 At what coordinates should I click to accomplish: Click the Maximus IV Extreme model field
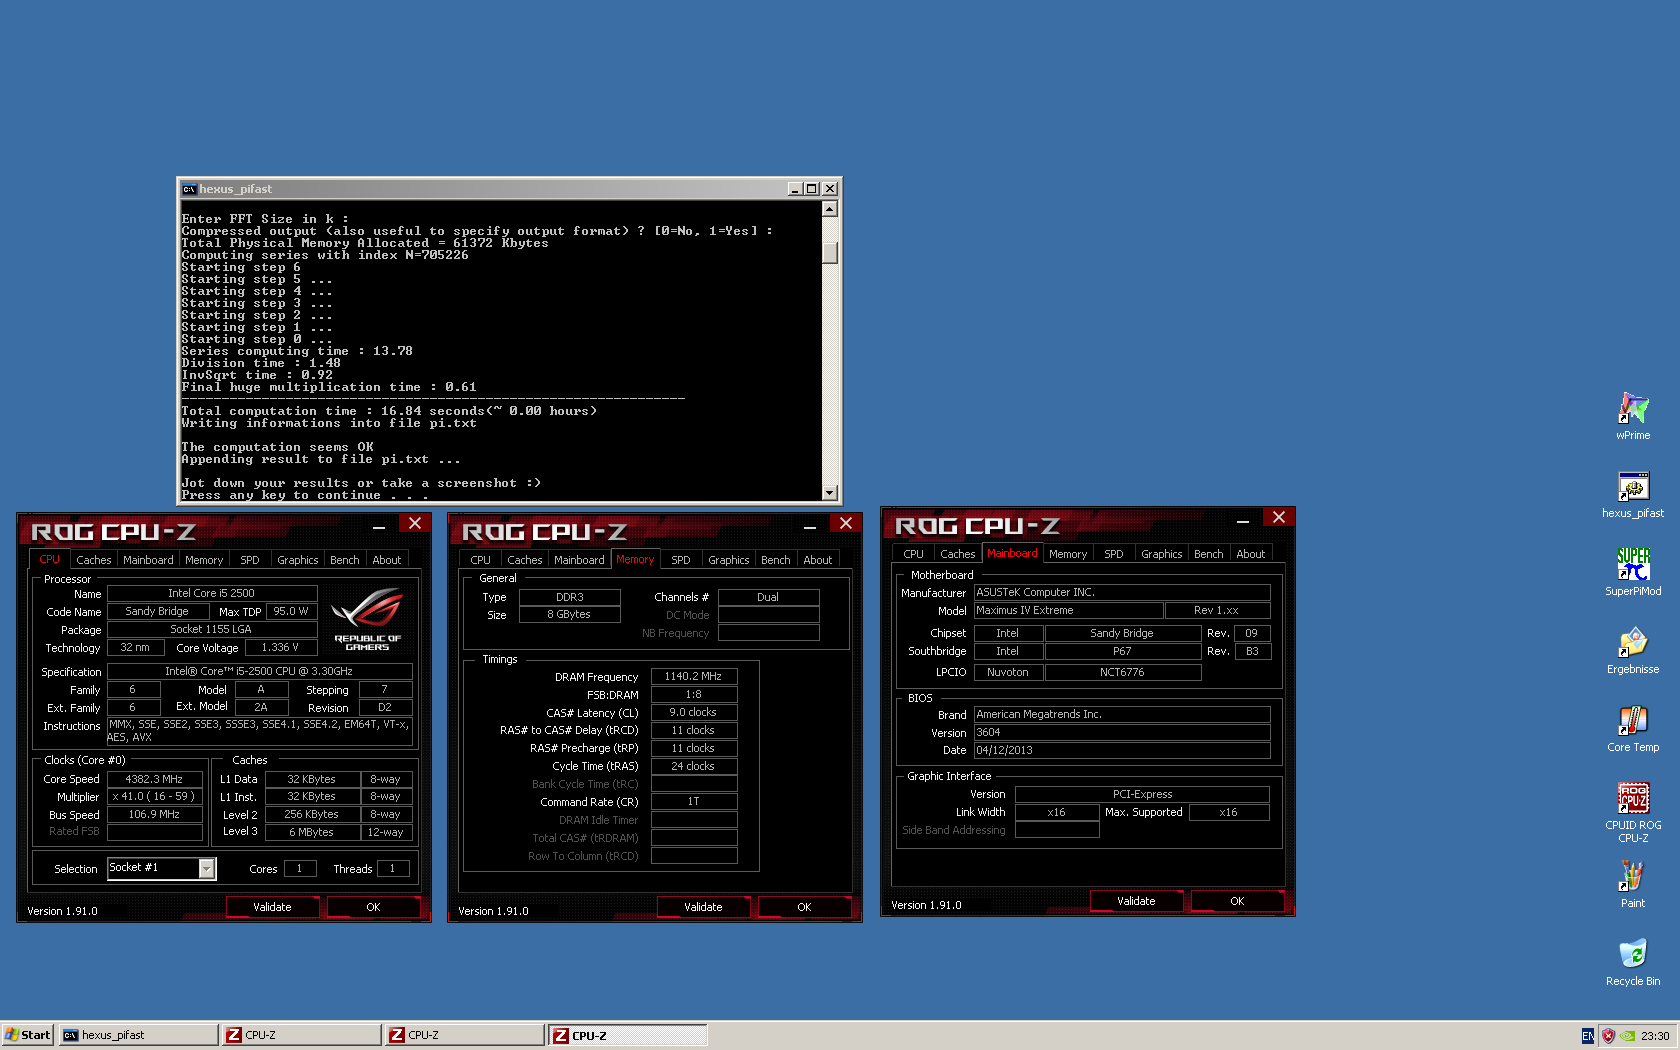pos(1069,610)
